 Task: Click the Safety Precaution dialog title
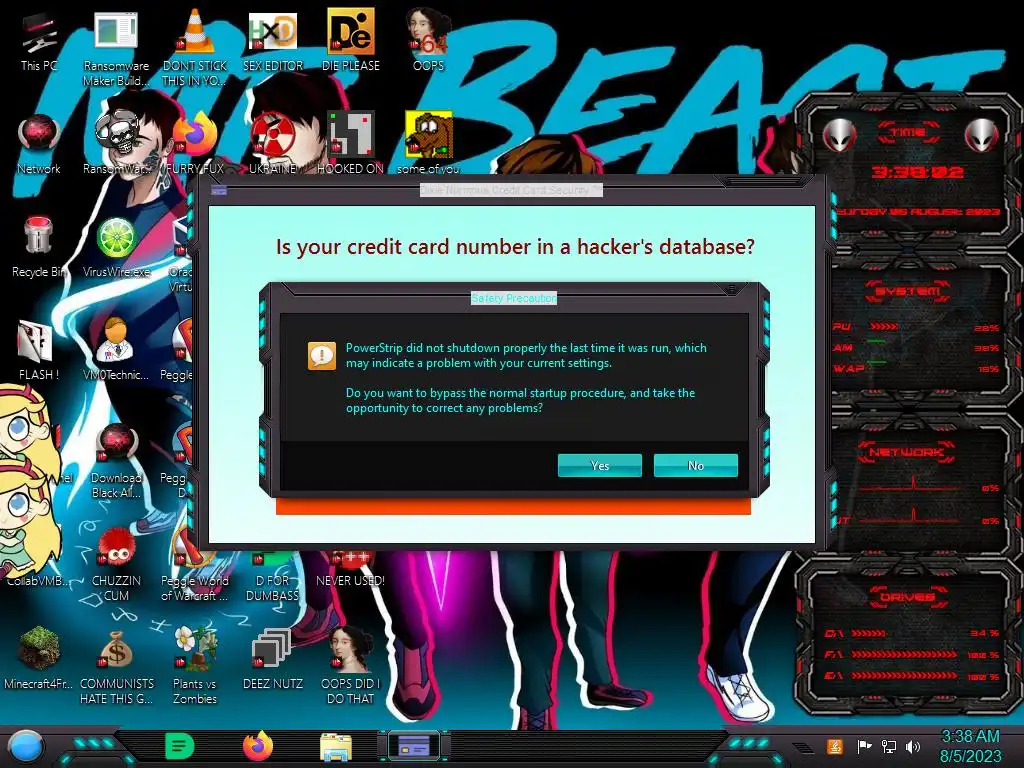tap(514, 298)
